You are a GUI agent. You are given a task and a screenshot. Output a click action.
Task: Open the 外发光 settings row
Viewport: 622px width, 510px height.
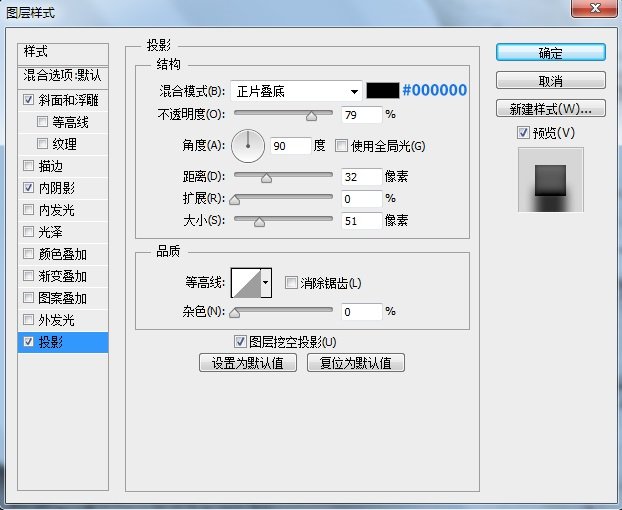[63, 320]
